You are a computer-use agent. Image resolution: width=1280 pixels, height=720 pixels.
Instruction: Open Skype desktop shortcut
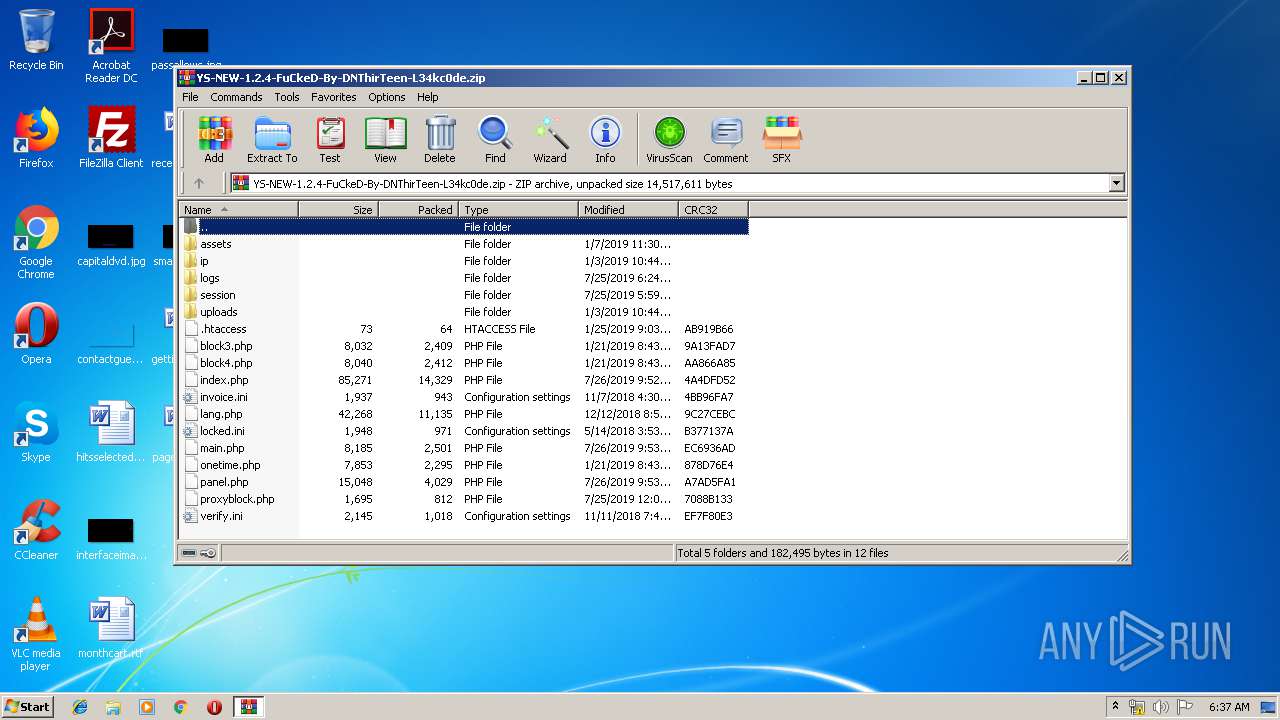36,432
